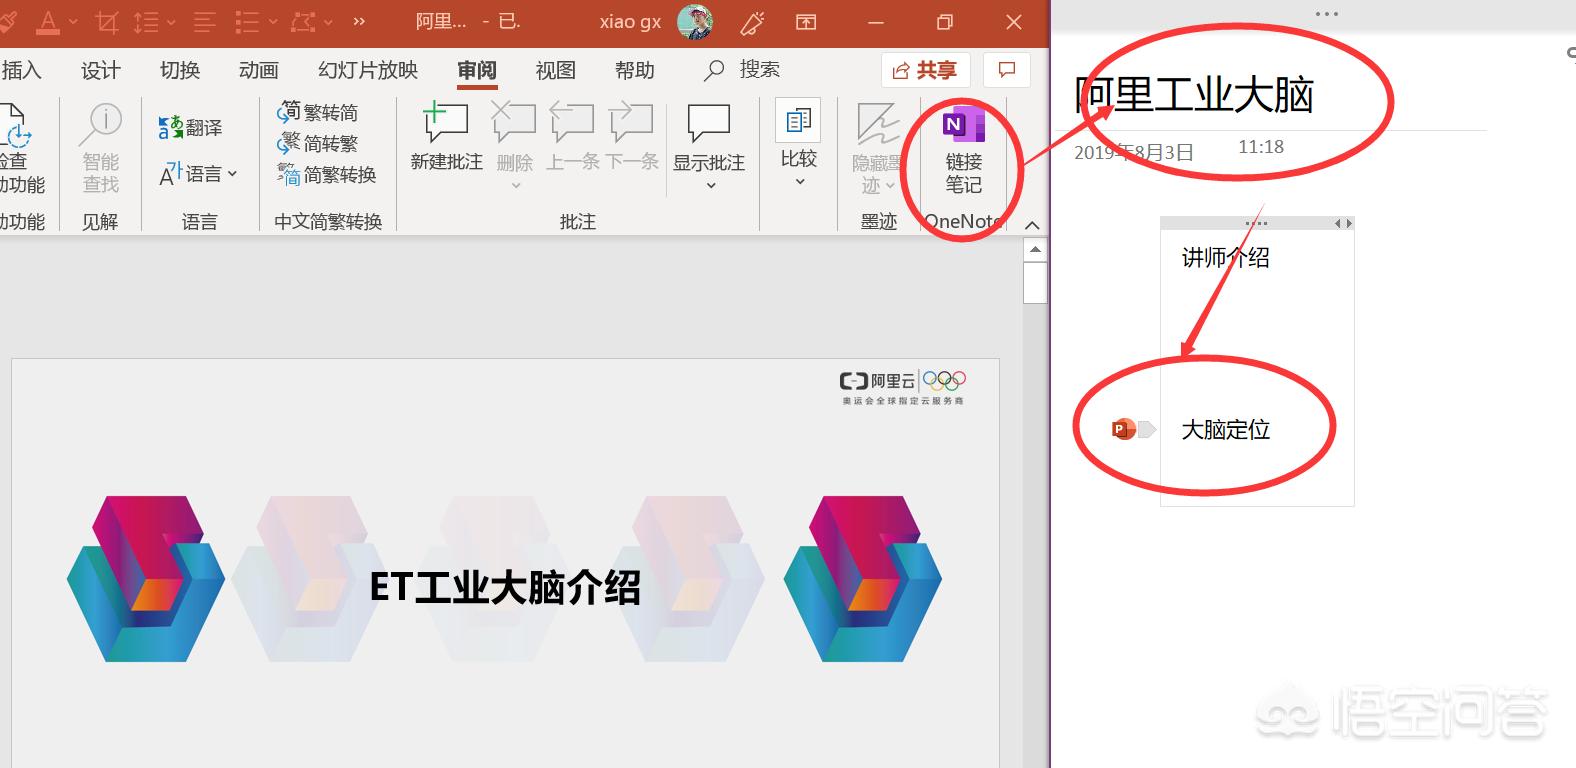The width and height of the screenshot is (1576, 768).
Task: Open the font color dropdown arrow
Action: [73, 22]
